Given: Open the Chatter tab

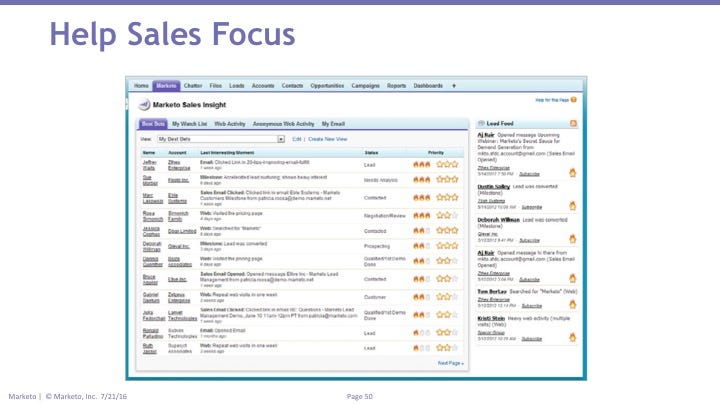Looking at the screenshot, I should [x=193, y=86].
